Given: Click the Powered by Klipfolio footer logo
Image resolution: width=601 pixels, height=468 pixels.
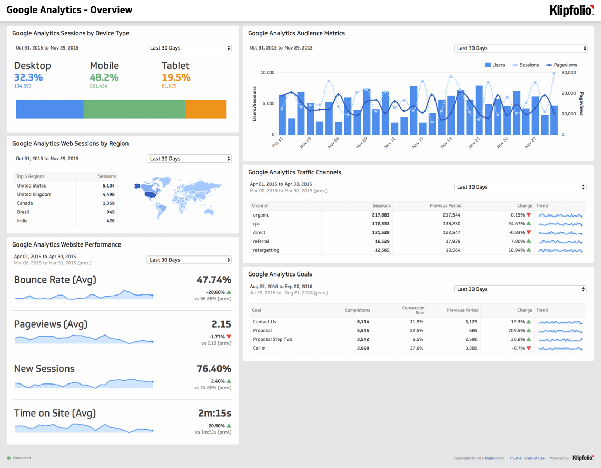Looking at the screenshot, I should pyautogui.click(x=583, y=458).
